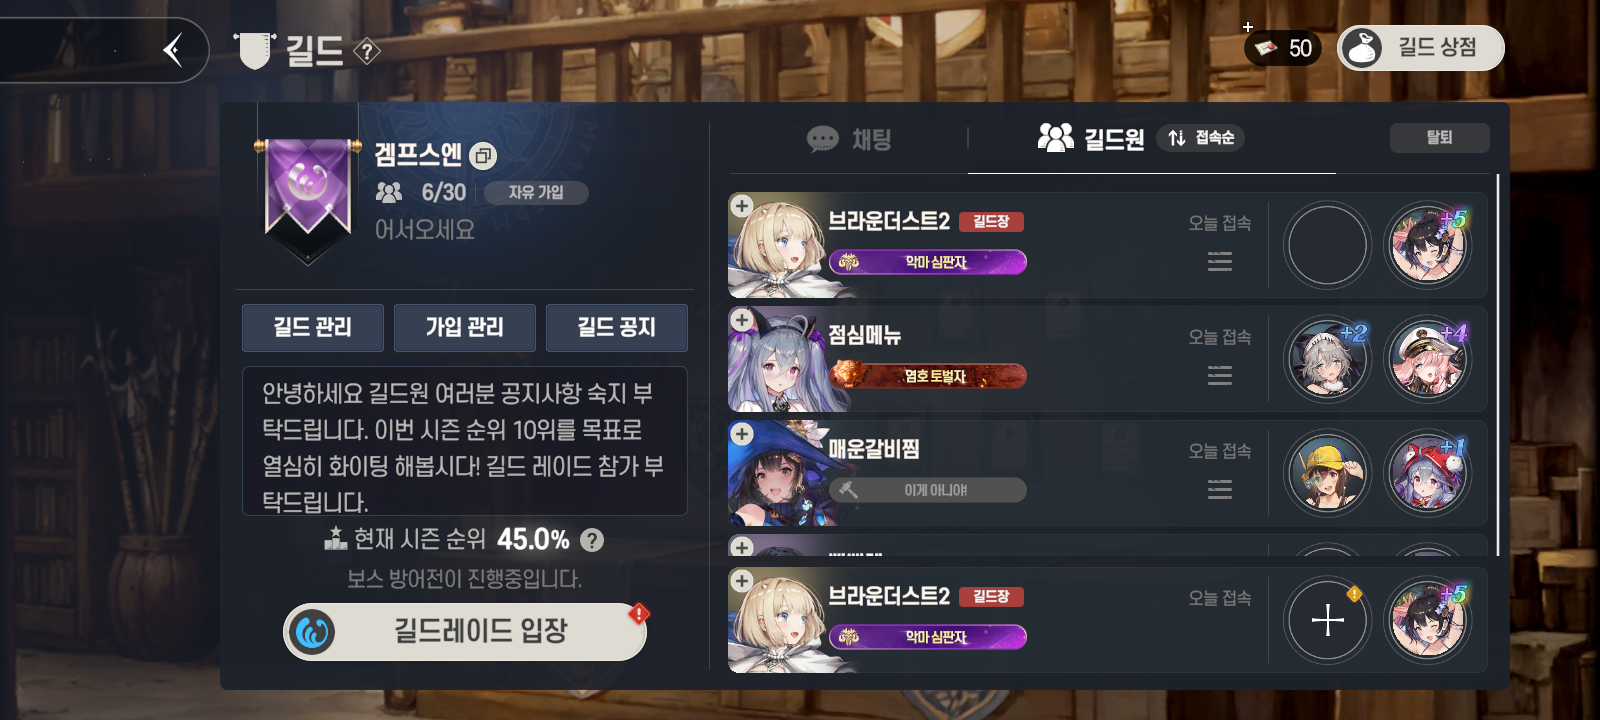The height and width of the screenshot is (720, 1600).
Task: Select the 길드원 members tab
Action: pos(1091,138)
